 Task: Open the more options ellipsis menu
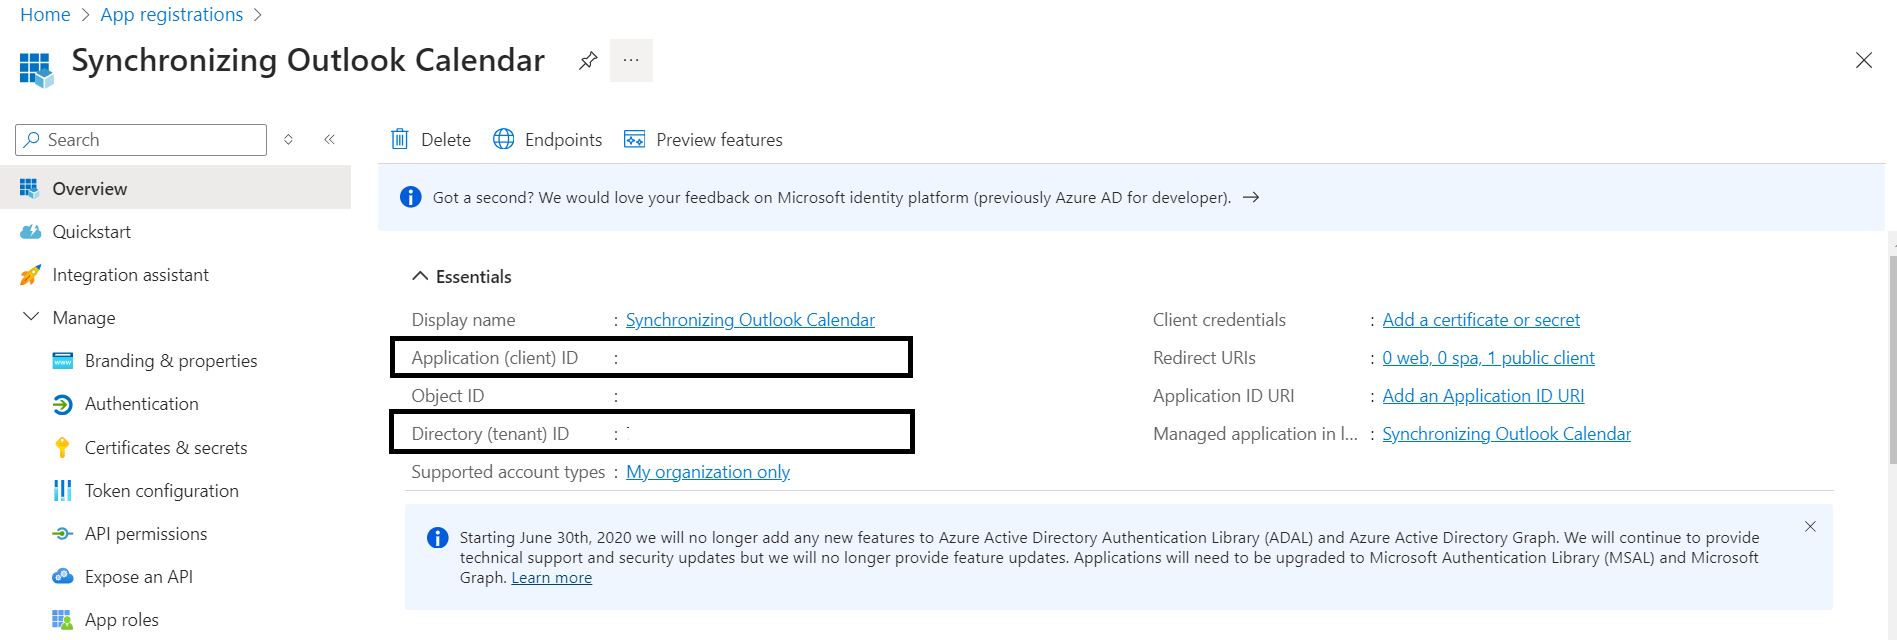pos(631,60)
